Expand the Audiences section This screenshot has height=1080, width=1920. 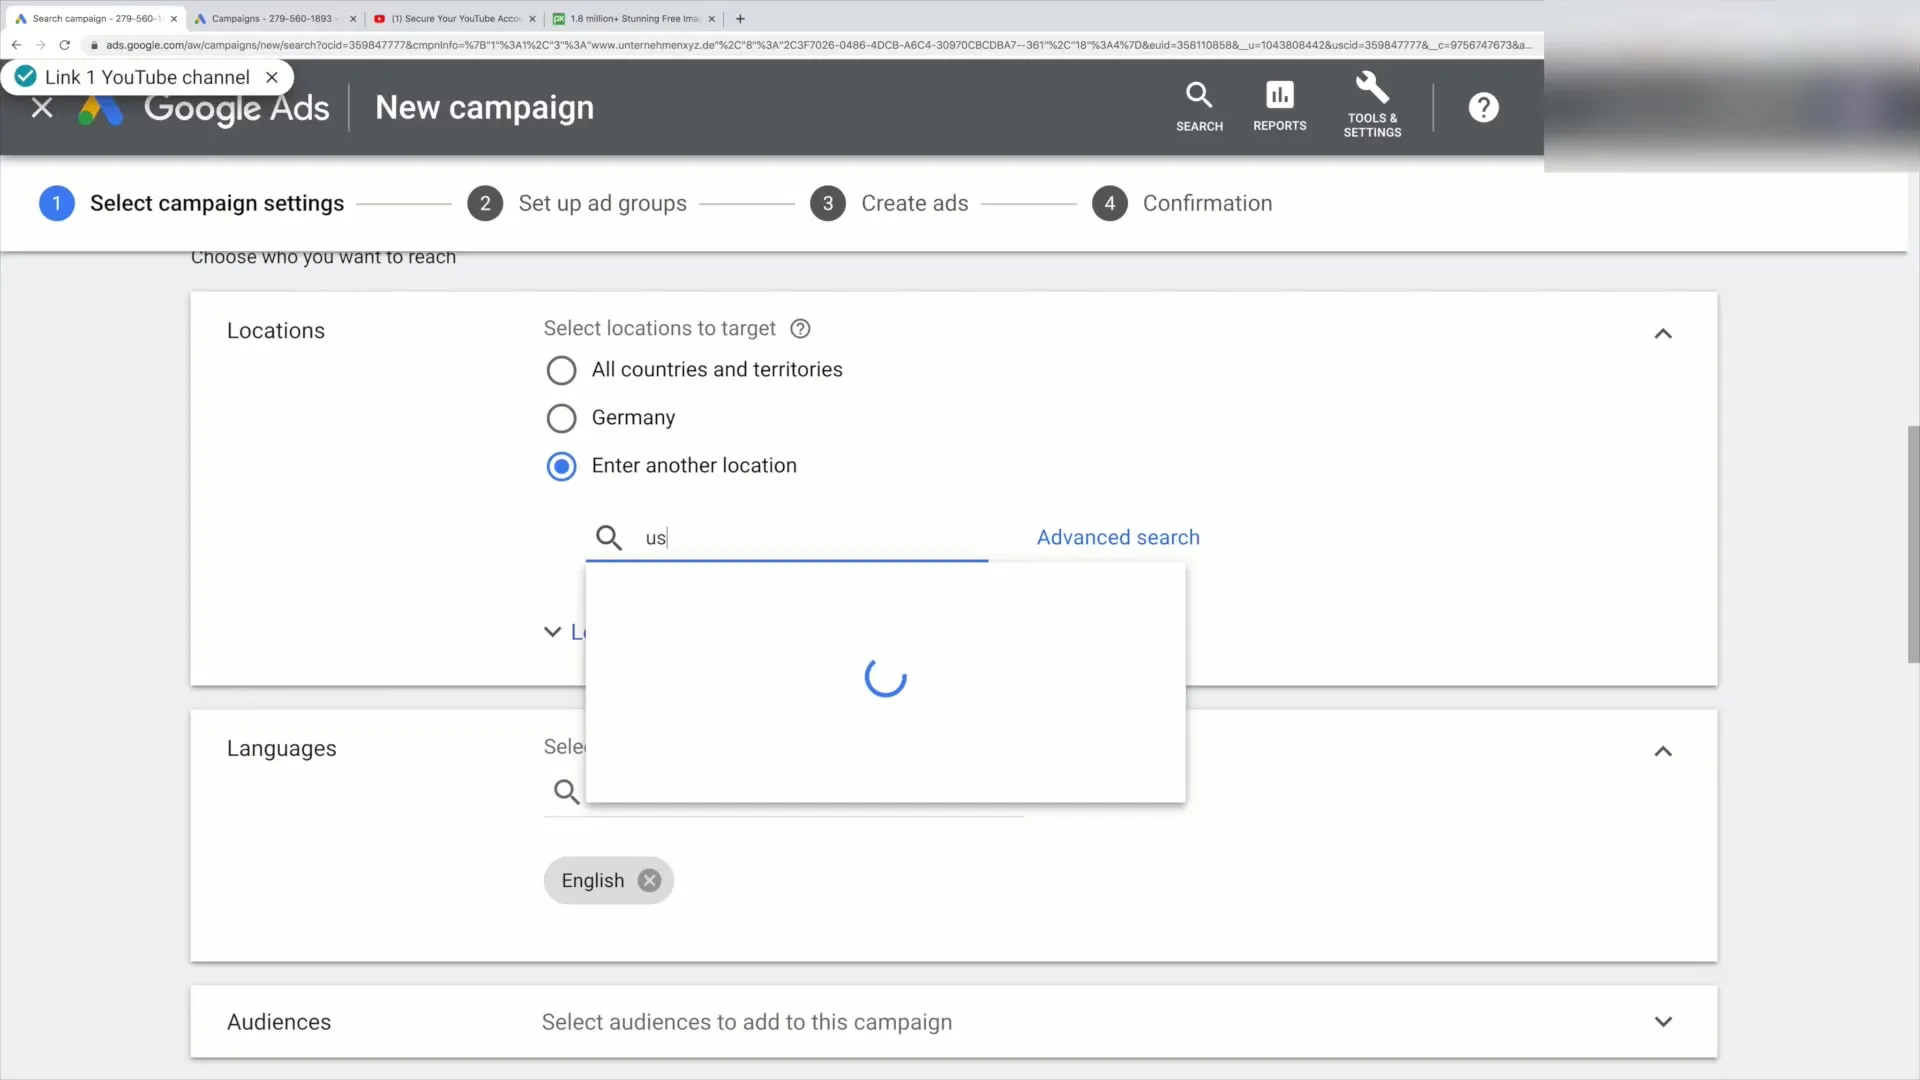pyautogui.click(x=1664, y=1022)
